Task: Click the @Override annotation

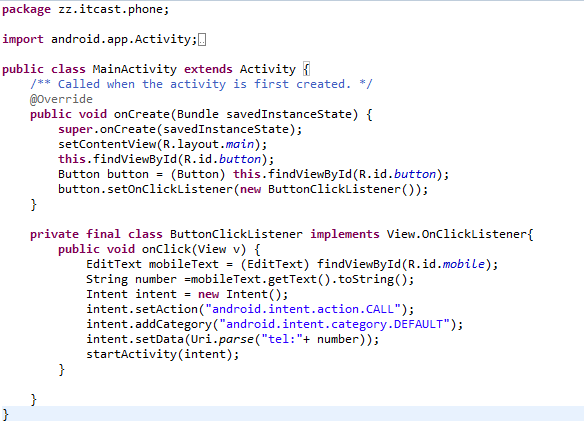Action: (x=61, y=99)
